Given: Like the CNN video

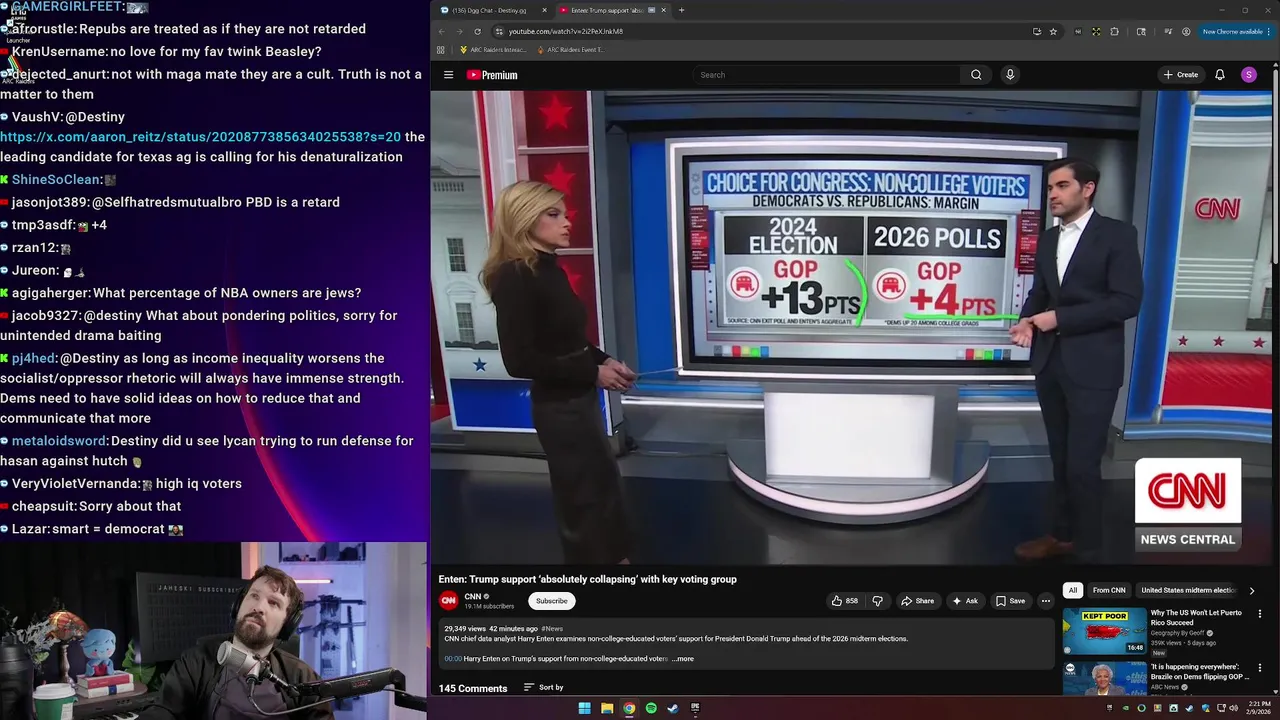Looking at the screenshot, I should coord(844,601).
